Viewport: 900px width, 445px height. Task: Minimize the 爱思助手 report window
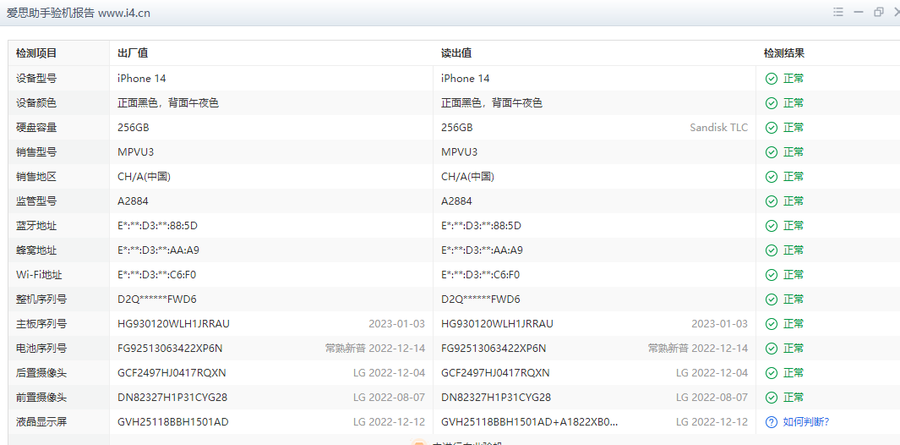pos(859,12)
